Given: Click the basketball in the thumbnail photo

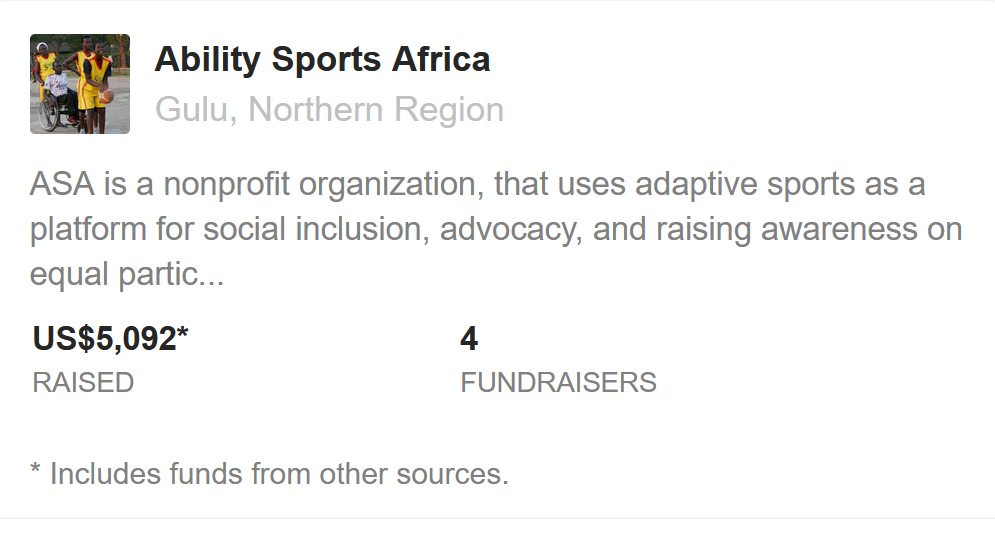Looking at the screenshot, I should coord(106,97).
